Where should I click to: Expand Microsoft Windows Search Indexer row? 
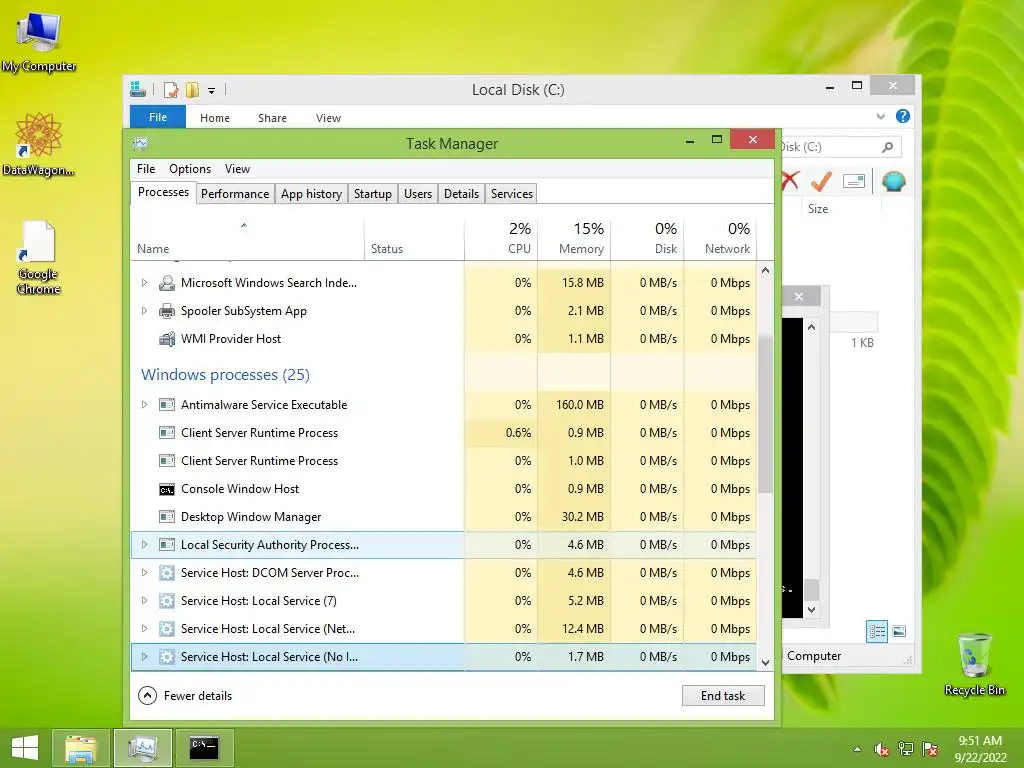pos(144,283)
